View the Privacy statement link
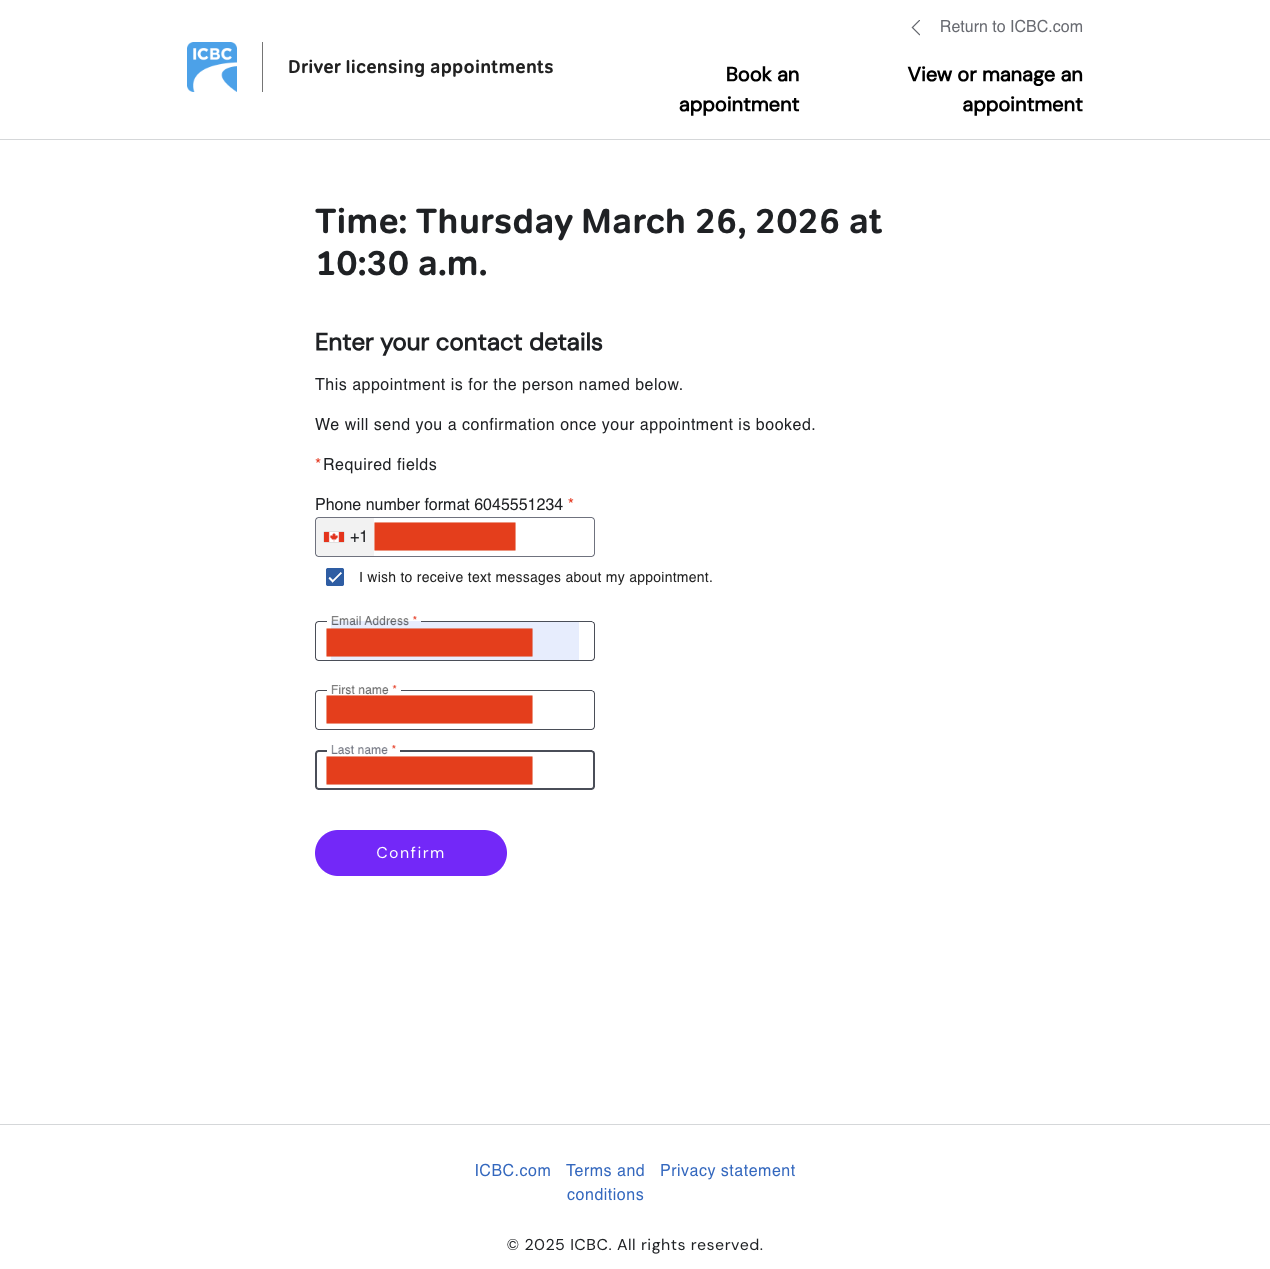Viewport: 1270px width, 1269px height. pyautogui.click(x=727, y=1170)
